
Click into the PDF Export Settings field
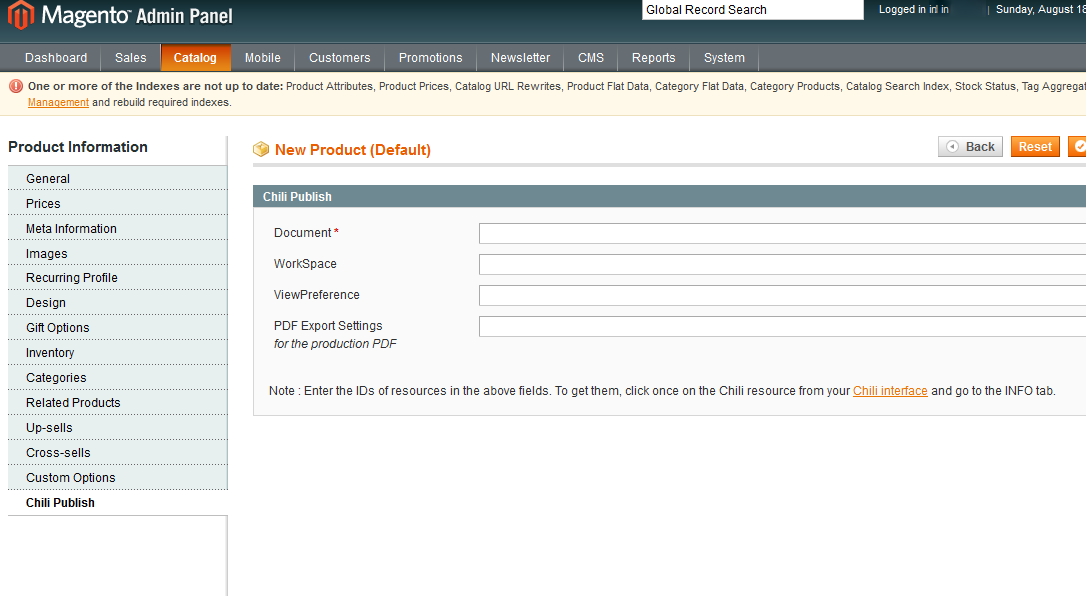point(783,327)
